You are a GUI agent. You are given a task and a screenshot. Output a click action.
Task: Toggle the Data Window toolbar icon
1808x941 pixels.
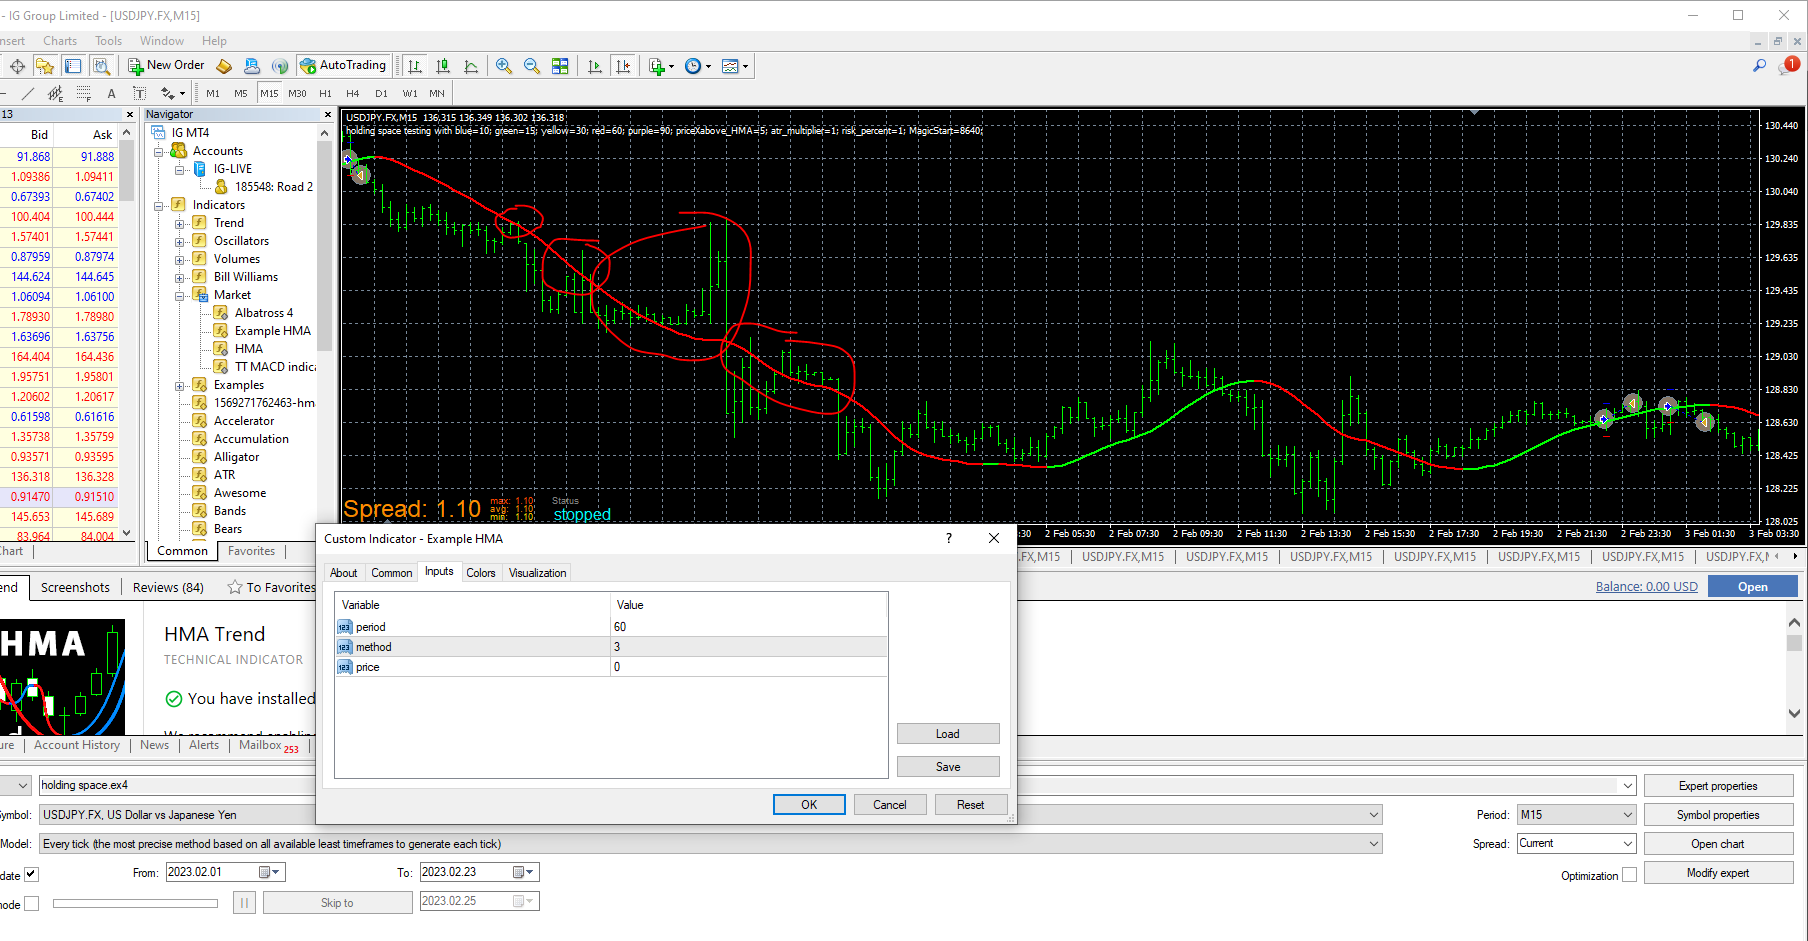tap(73, 66)
